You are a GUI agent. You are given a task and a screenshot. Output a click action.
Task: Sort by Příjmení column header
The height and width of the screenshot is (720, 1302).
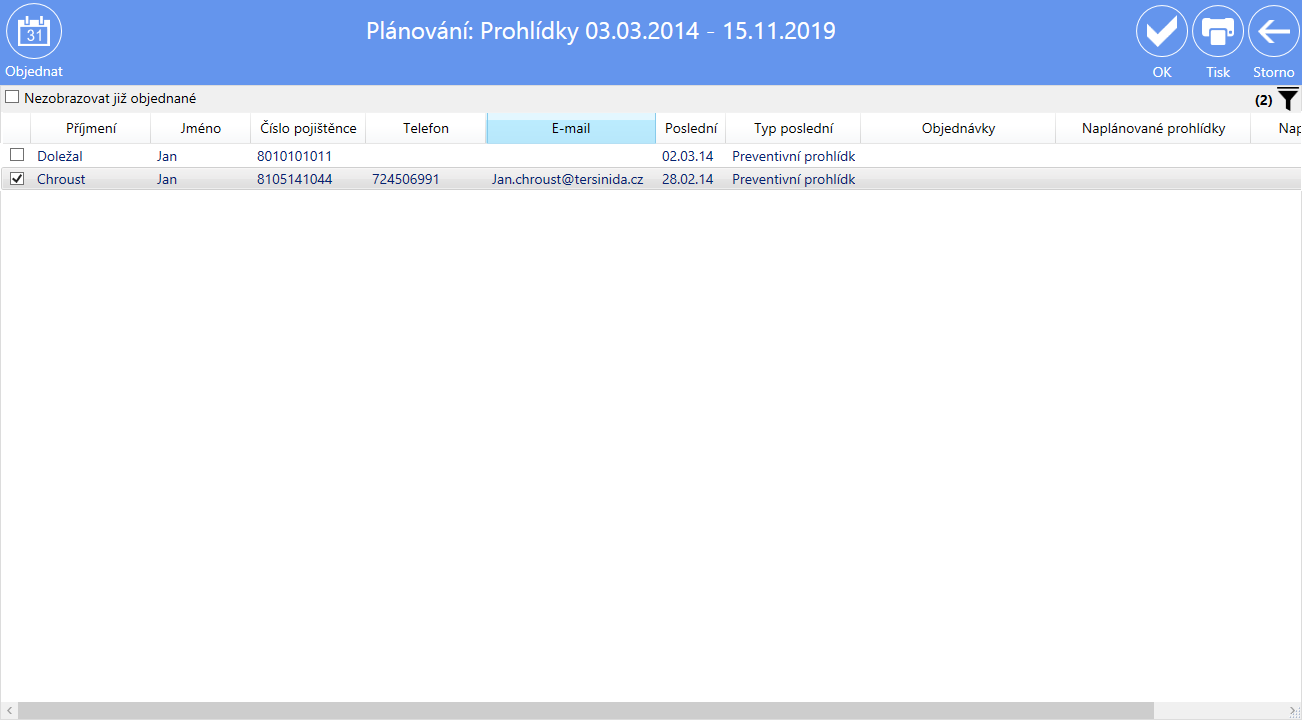pos(91,128)
